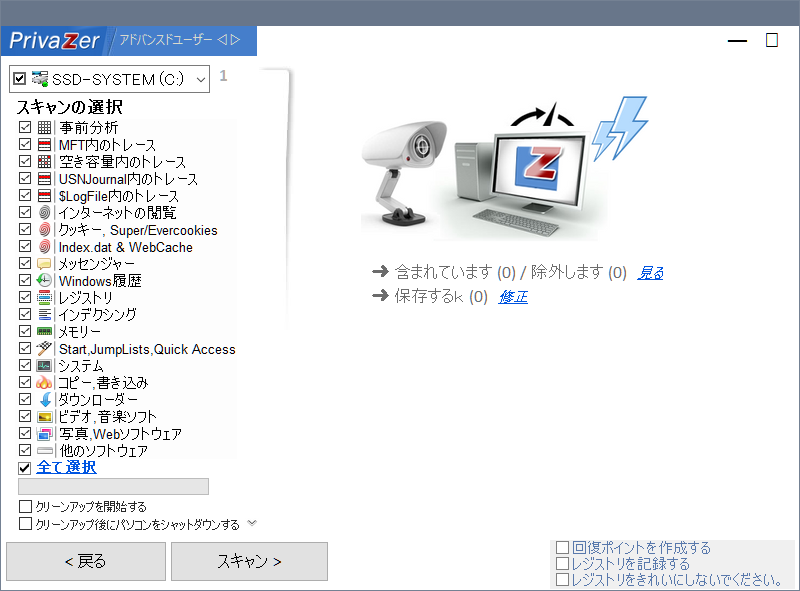This screenshot has width=800, height=591.
Task: Toggle the レジストリ checkbox
Action: pyautogui.click(x=25, y=297)
